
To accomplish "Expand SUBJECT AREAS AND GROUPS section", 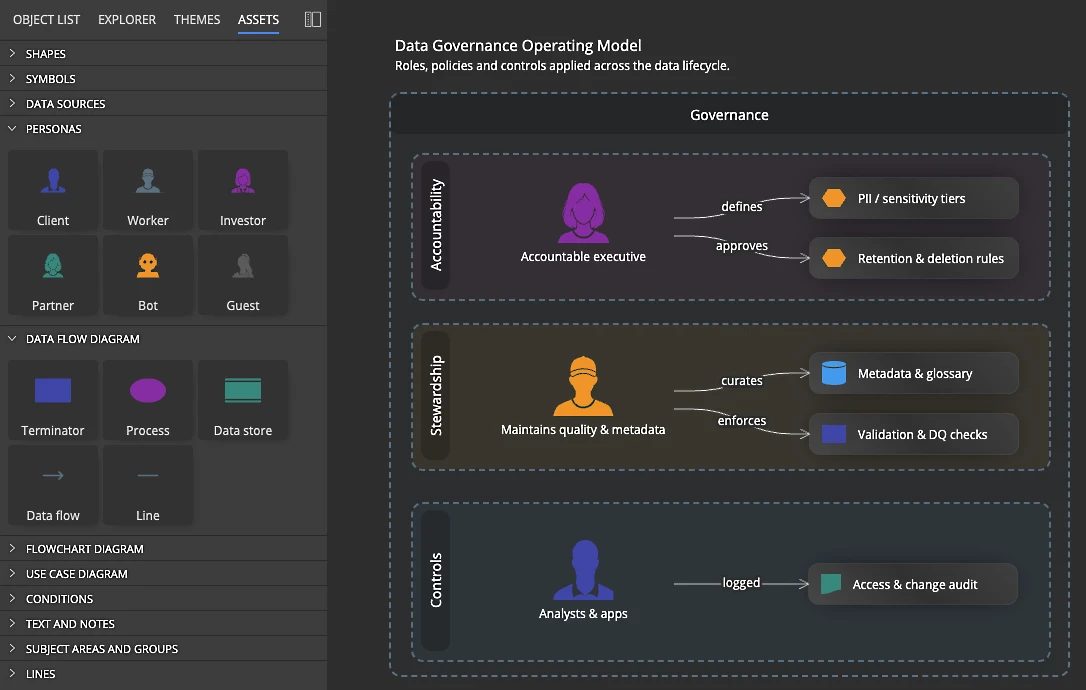I will [163, 648].
